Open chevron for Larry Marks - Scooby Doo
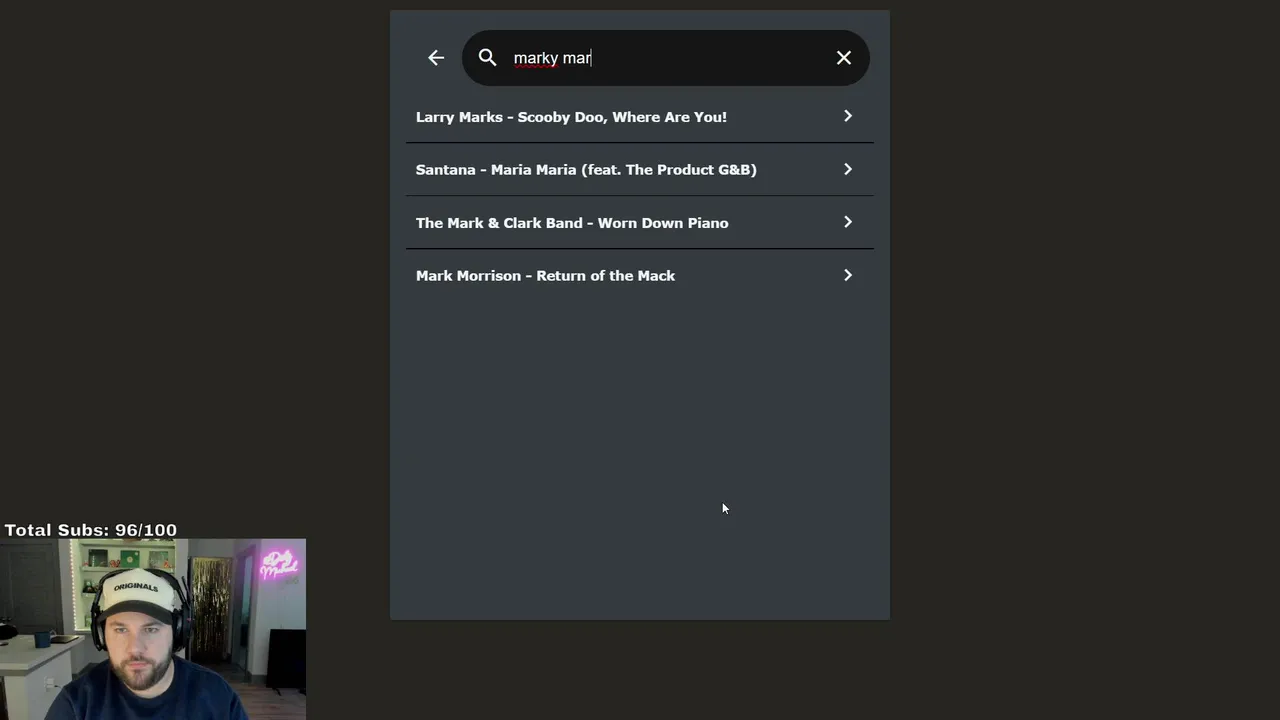Image resolution: width=1280 pixels, height=720 pixels. click(x=848, y=116)
